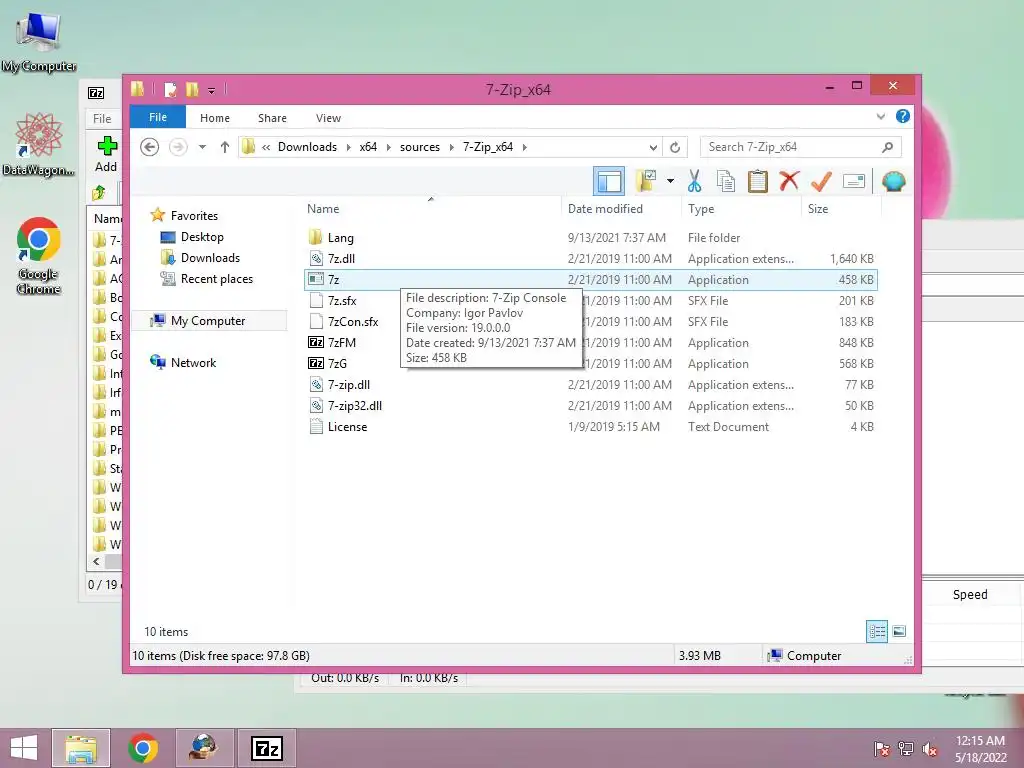Click the quick access New folder icon
The width and height of the screenshot is (1024, 768).
192,89
